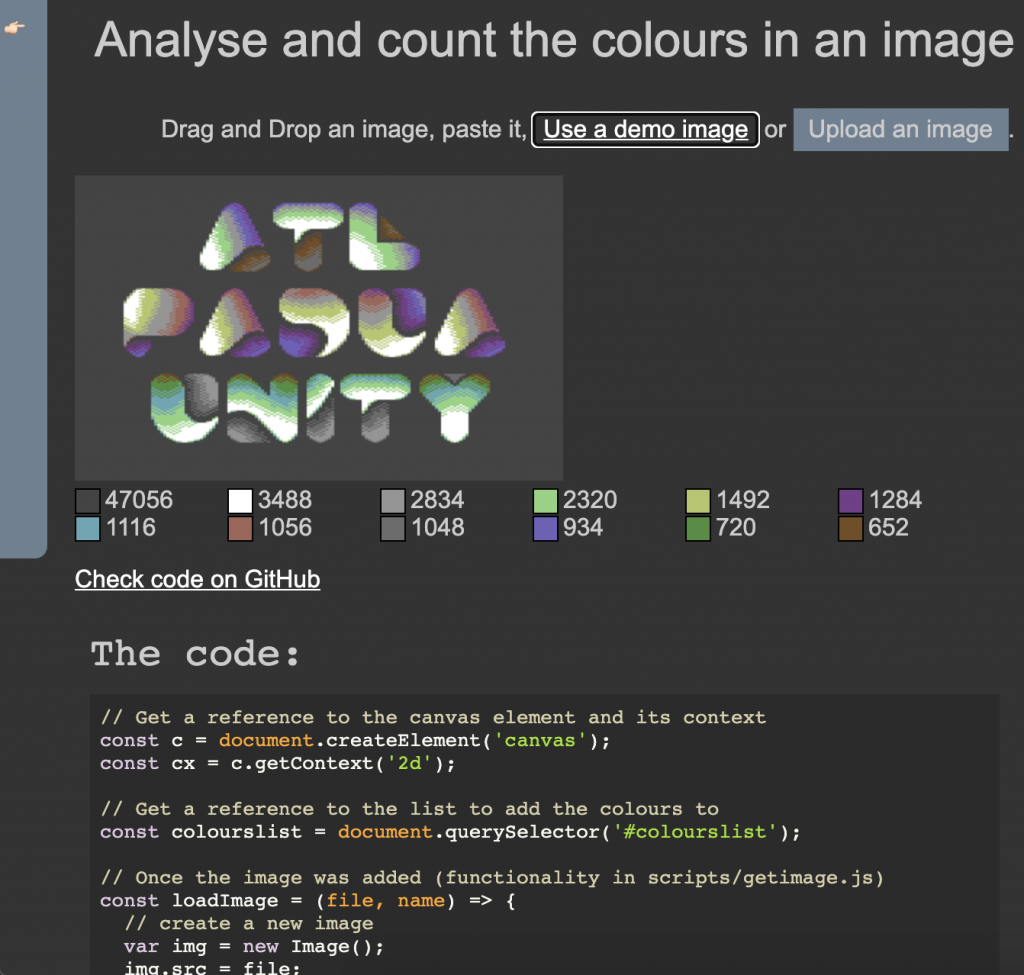Click code line 'const cx = c.getContext'
This screenshot has height=975, width=1024.
278,763
